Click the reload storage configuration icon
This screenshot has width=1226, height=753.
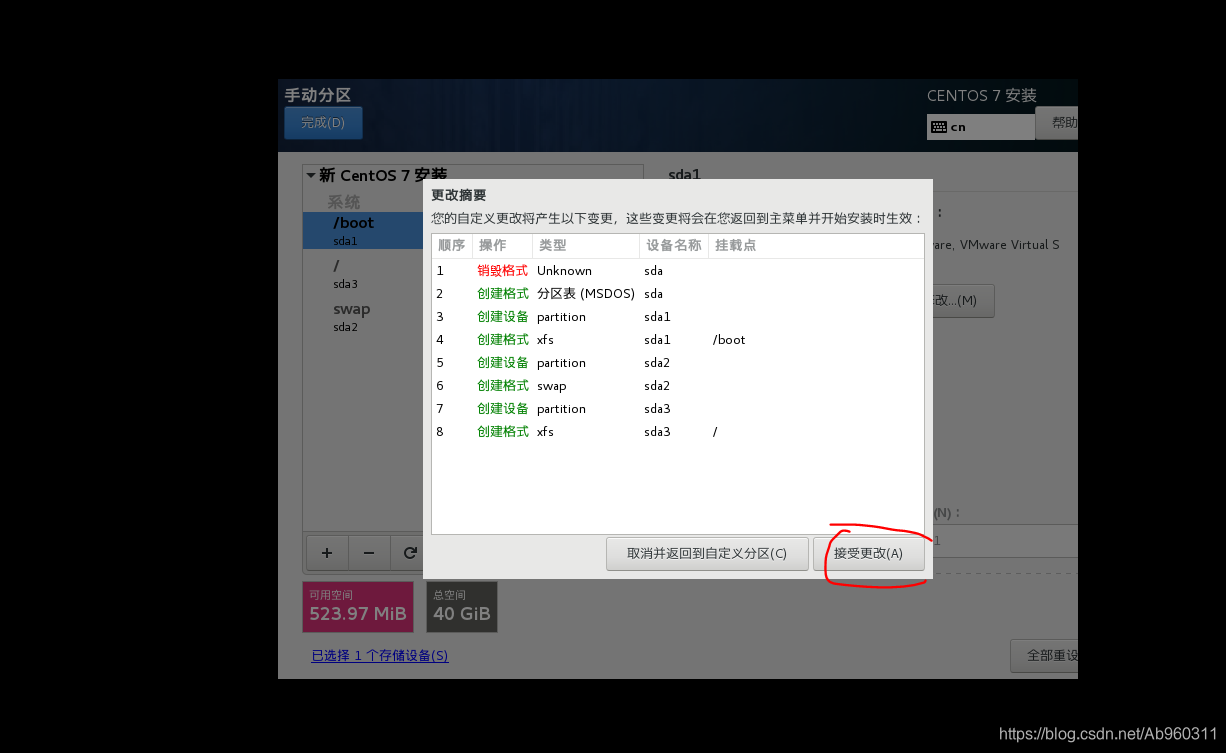tap(409, 552)
